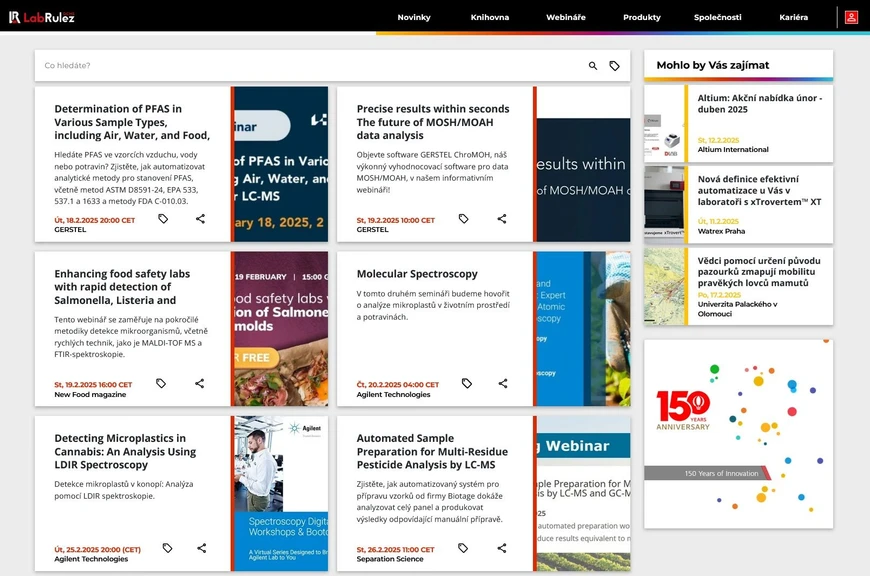Share the Microplastics in Cannabis webinar
Image resolution: width=870 pixels, height=576 pixels.
pos(200,548)
